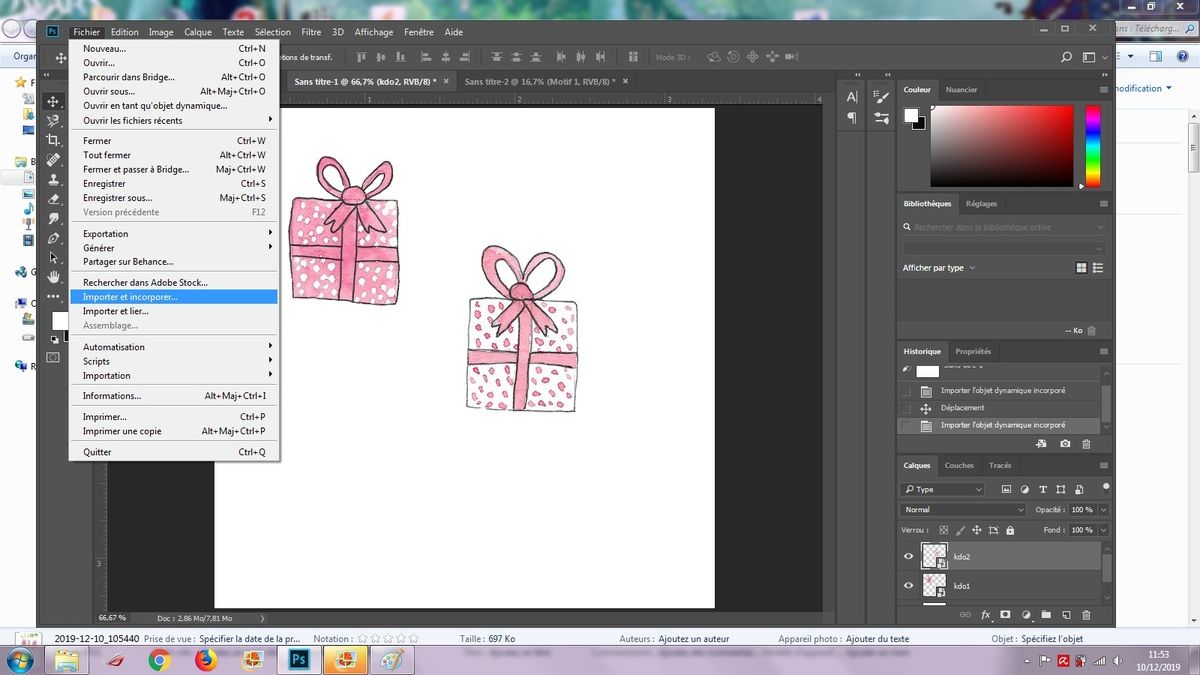Select the Path Selection arrow tool
This screenshot has width=1200, height=675.
tap(53, 257)
